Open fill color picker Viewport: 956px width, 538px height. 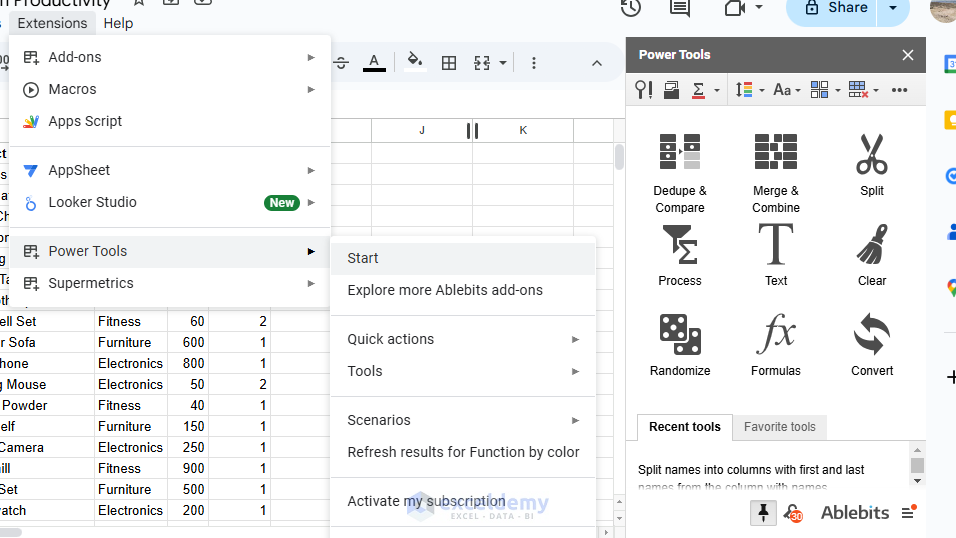tap(415, 62)
